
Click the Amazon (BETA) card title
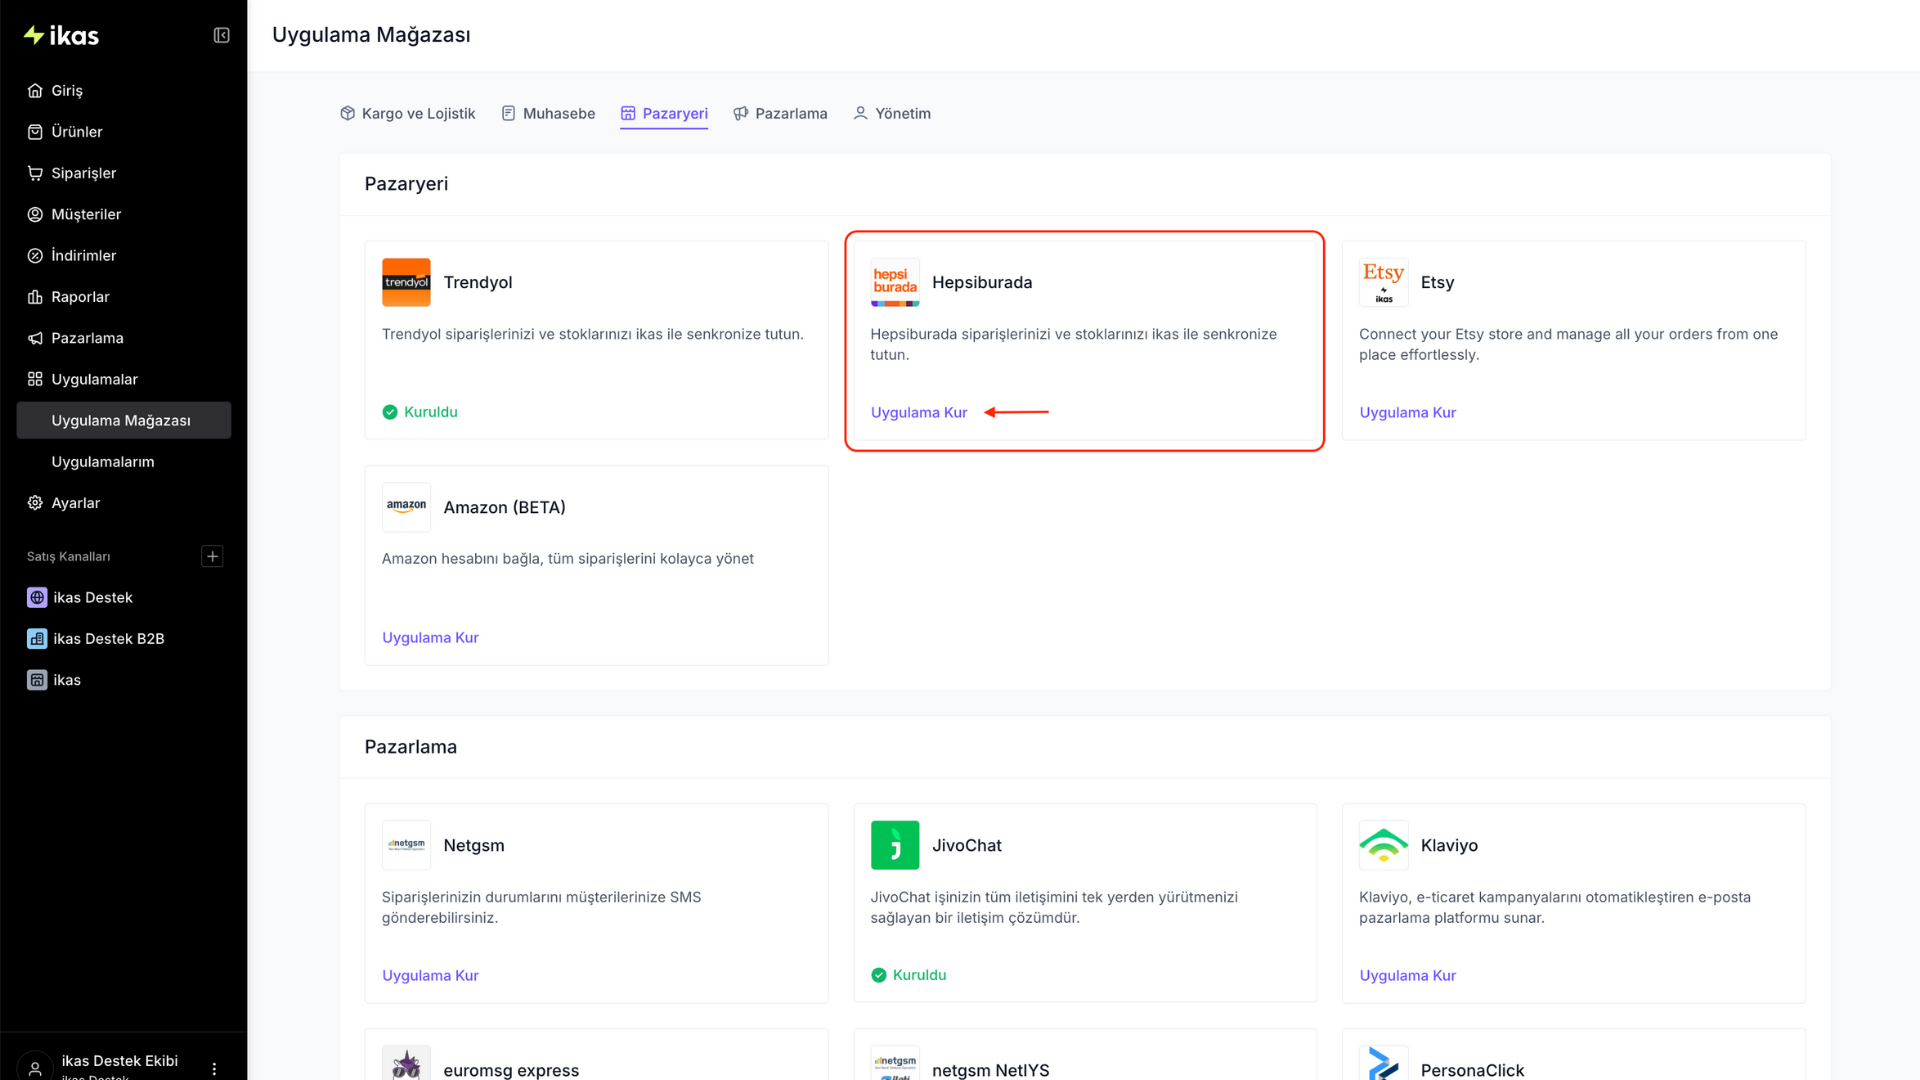[x=505, y=508]
